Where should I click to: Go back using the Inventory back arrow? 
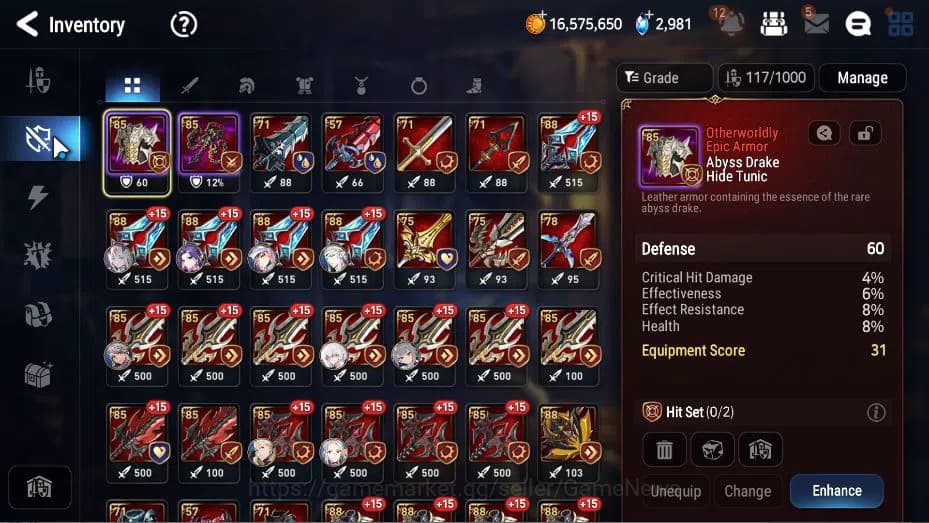pyautogui.click(x=27, y=24)
